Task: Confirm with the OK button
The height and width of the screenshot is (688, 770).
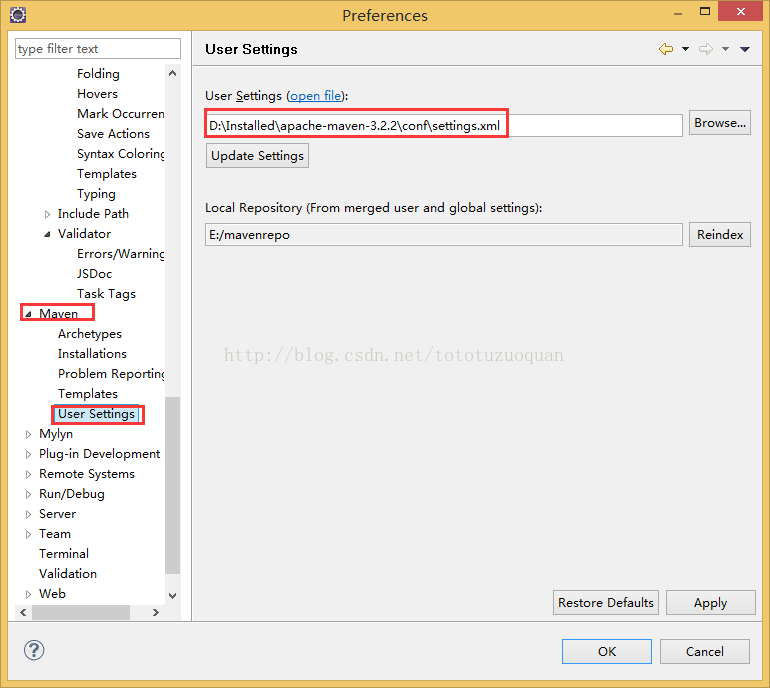Action: (606, 652)
